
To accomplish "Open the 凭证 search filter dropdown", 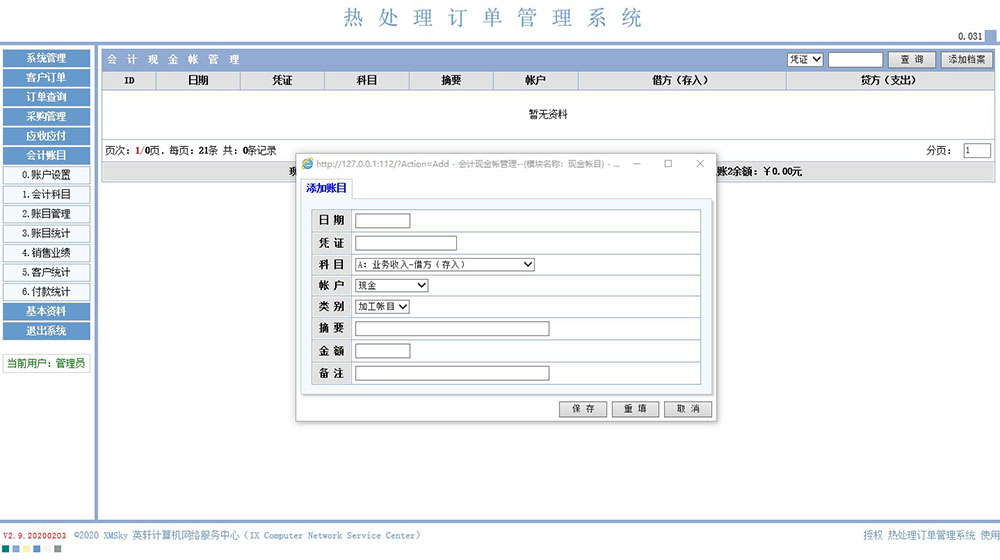I will [804, 60].
